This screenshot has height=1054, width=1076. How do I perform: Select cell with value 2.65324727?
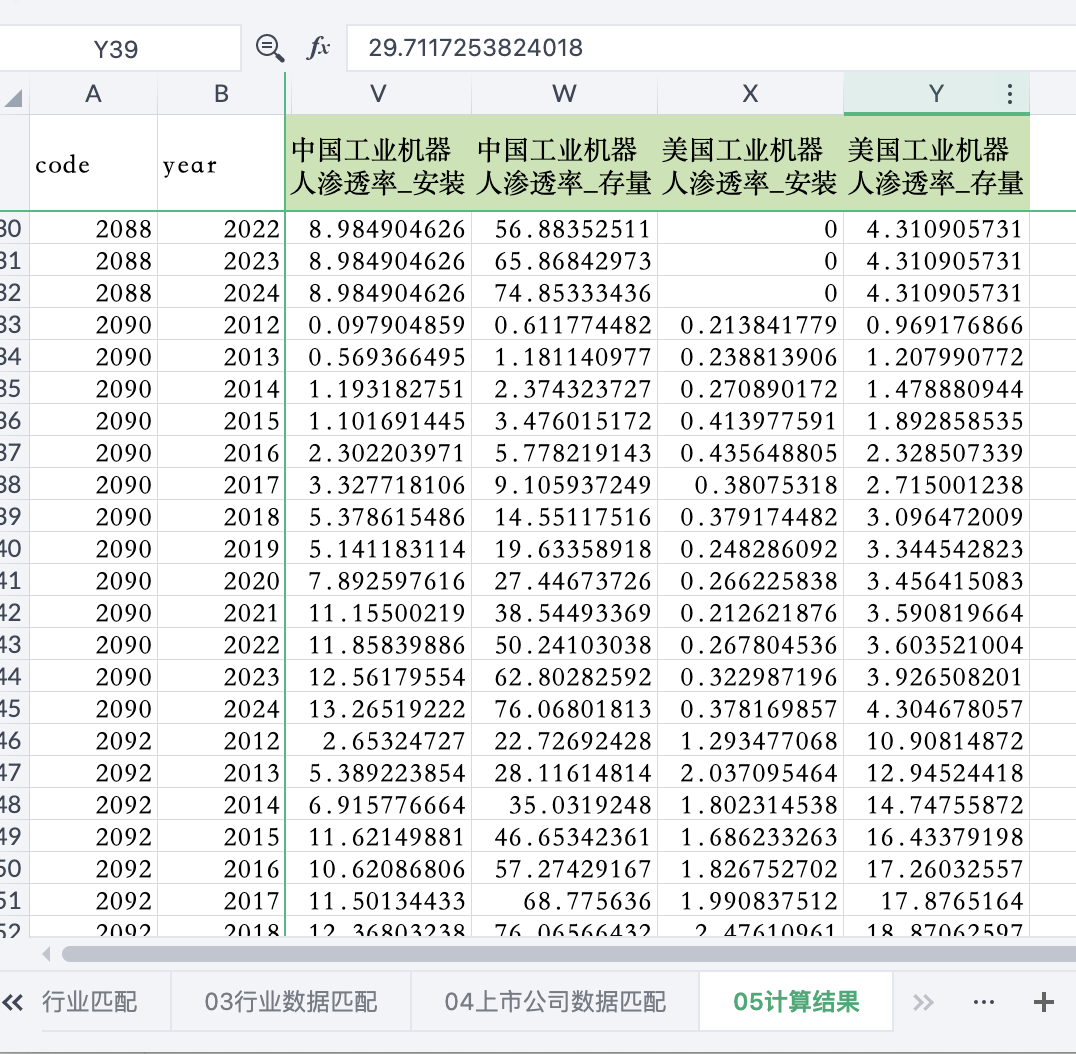378,741
